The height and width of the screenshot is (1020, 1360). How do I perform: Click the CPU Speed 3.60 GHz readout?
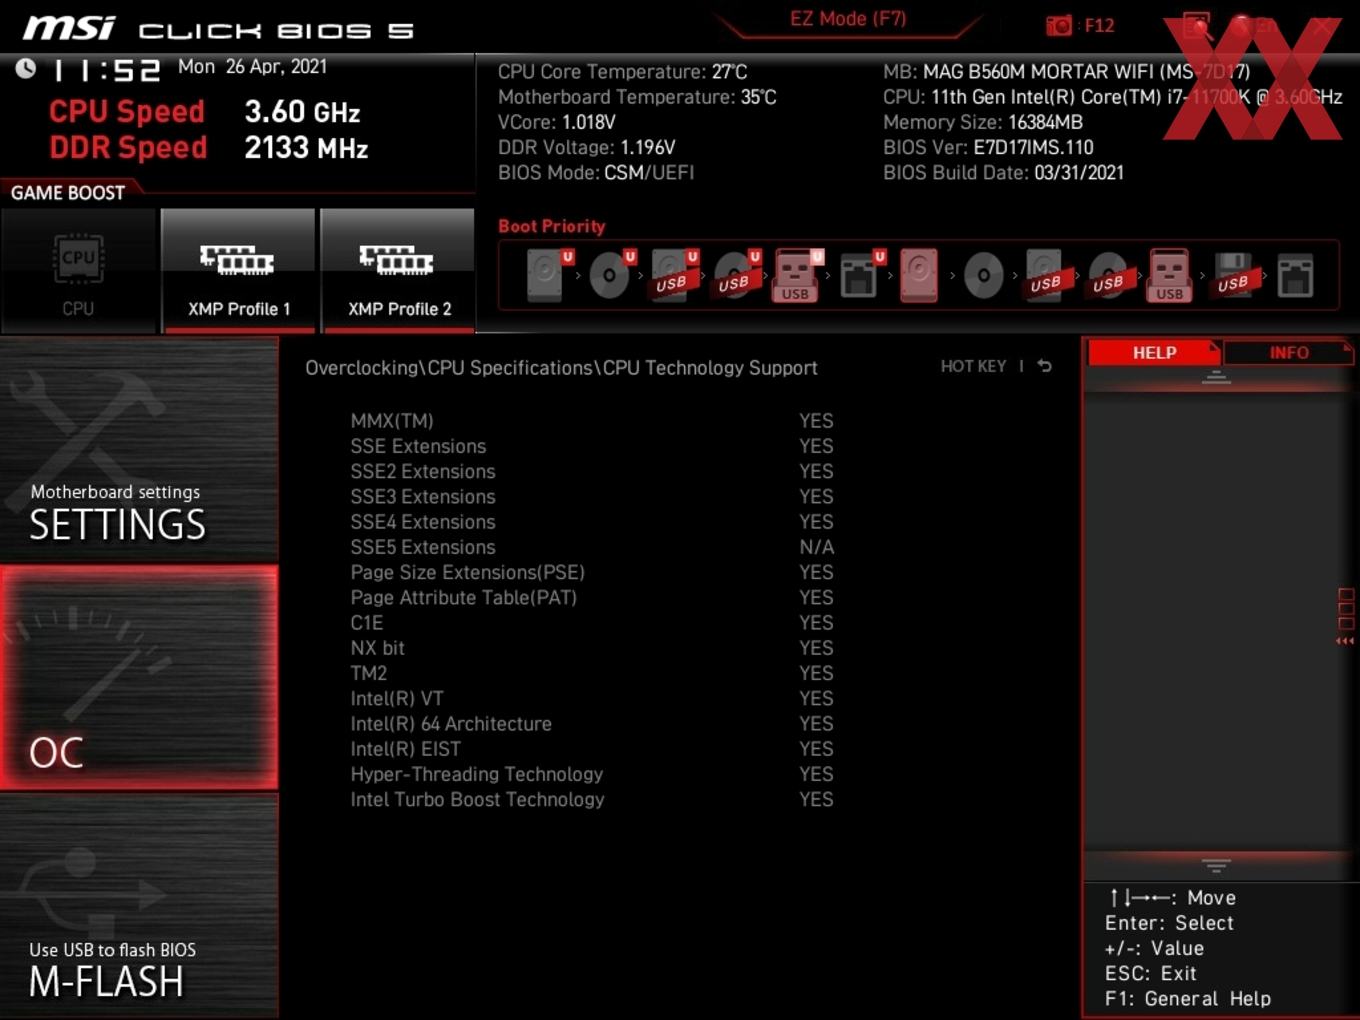point(205,112)
